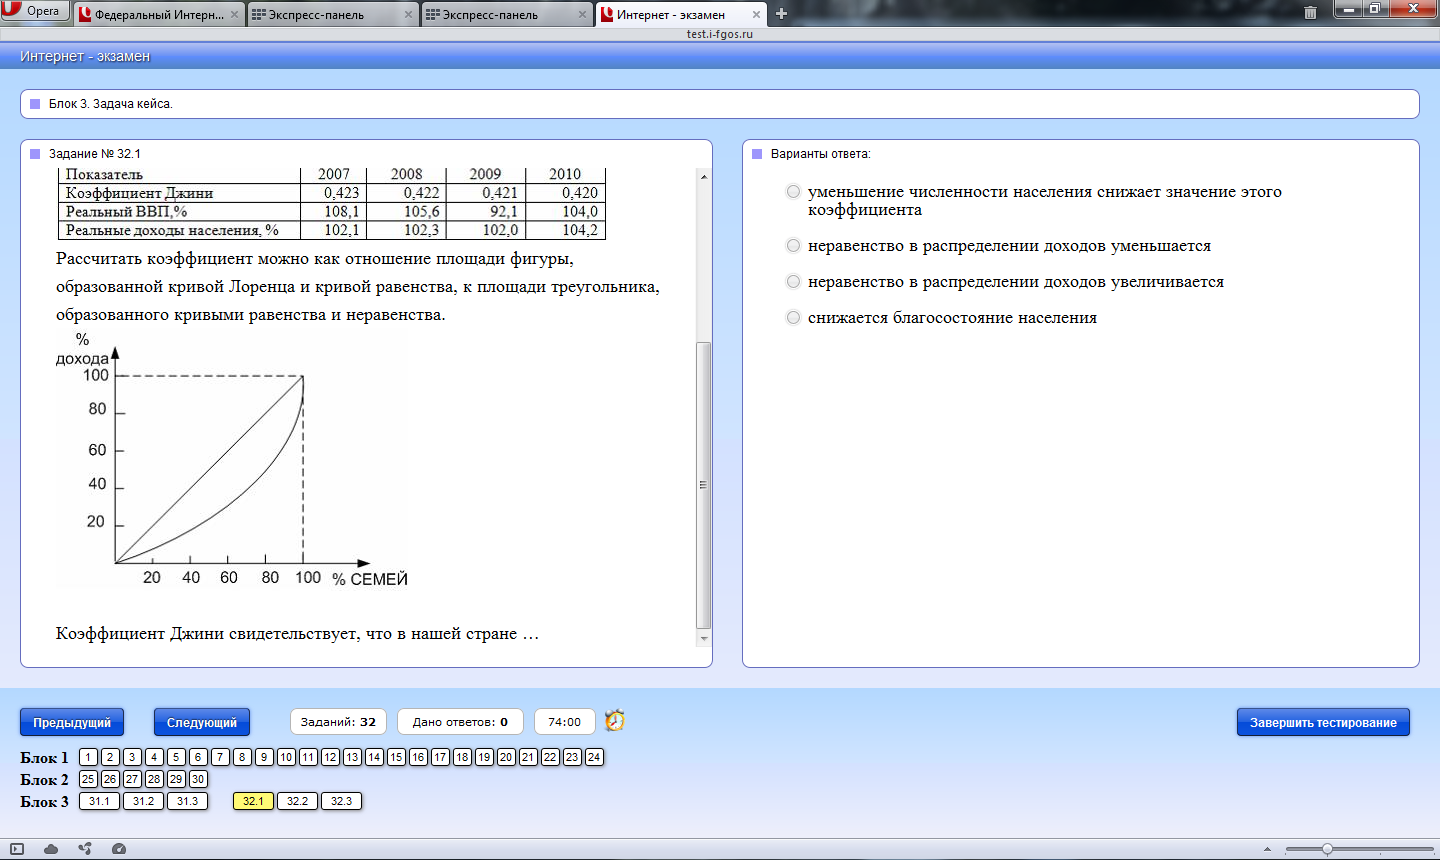Open highlighted question 32.1

coord(253,801)
